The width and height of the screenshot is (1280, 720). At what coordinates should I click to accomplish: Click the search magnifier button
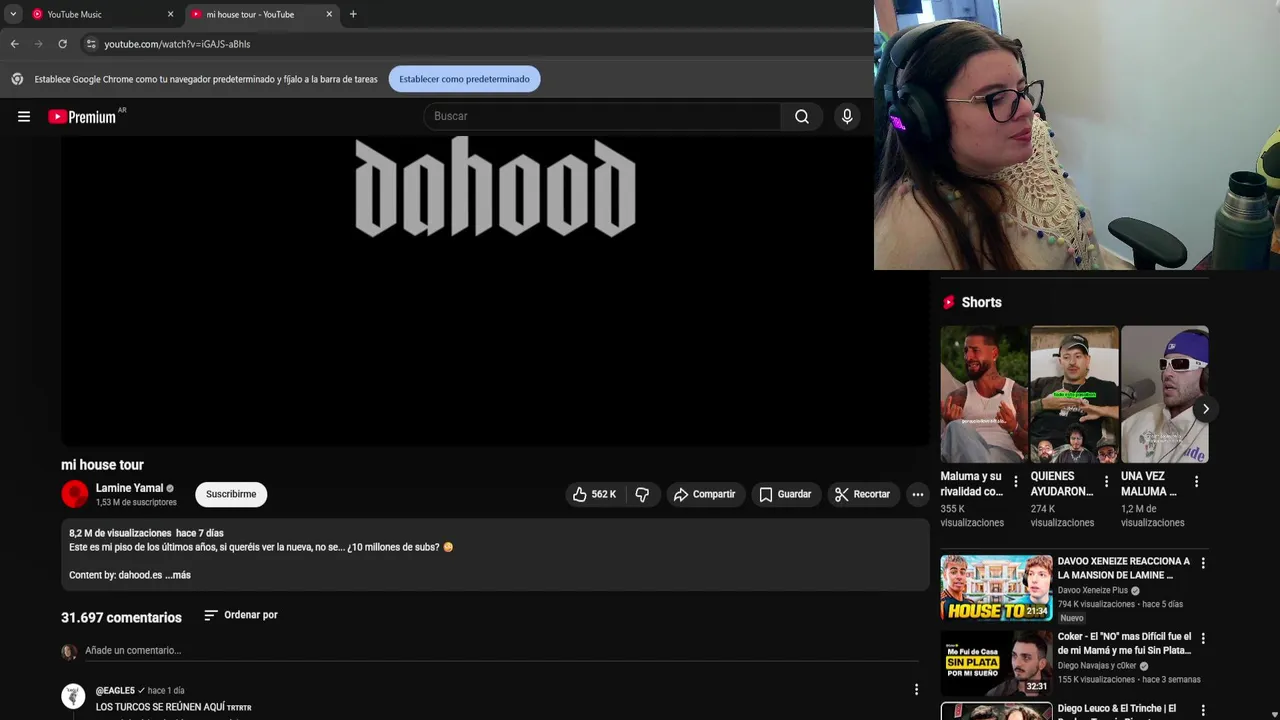pos(802,116)
